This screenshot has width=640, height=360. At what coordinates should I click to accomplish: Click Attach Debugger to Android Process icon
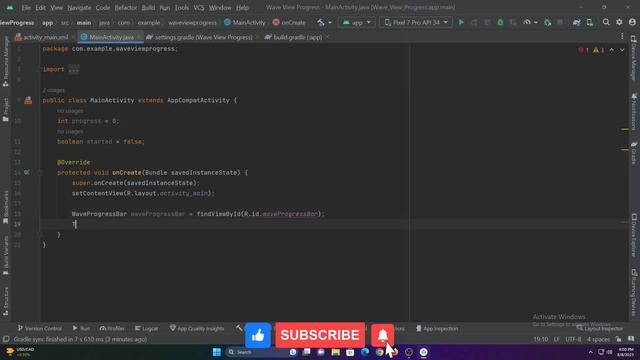tap(548, 22)
